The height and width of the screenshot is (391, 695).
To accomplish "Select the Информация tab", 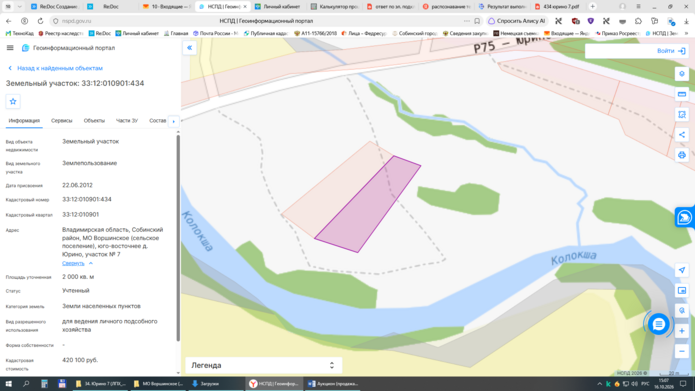I will coord(24,121).
